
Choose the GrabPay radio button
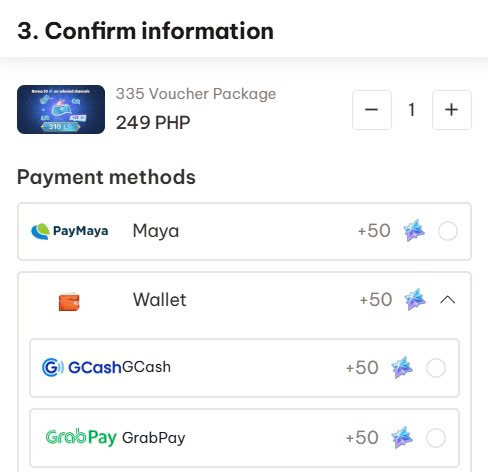coord(436,438)
